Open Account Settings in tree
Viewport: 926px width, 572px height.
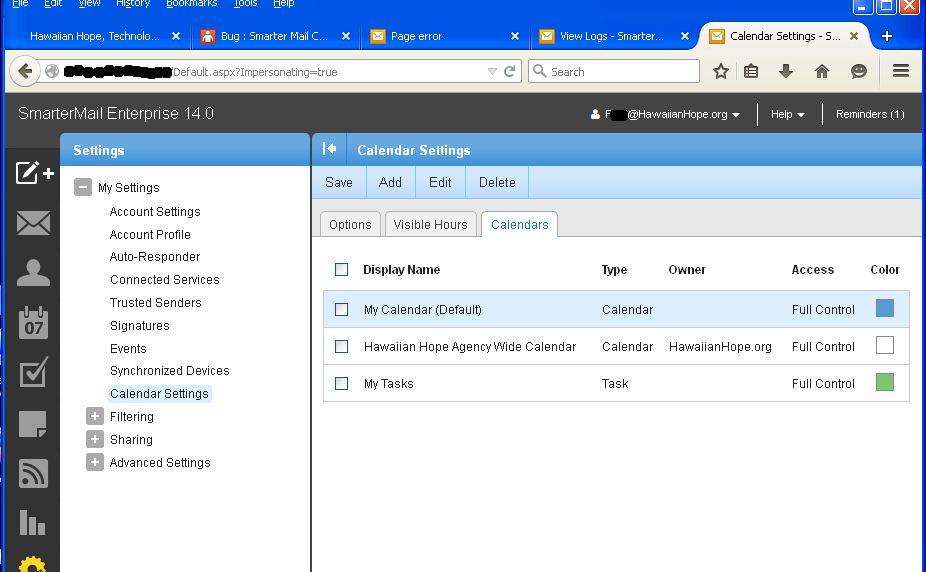tap(155, 211)
